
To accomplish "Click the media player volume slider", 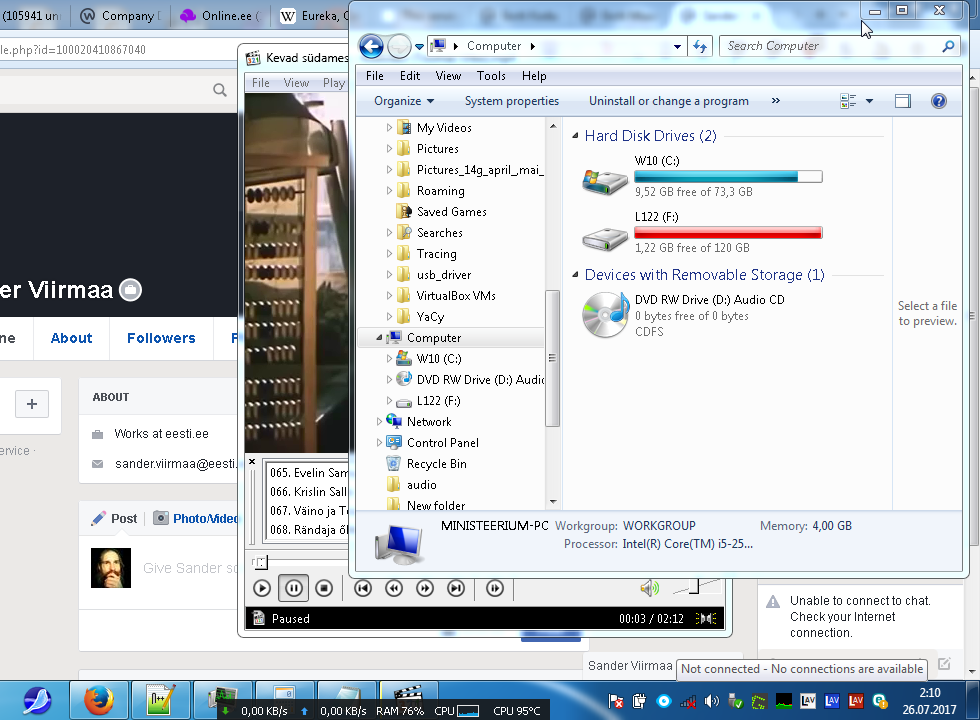I will [x=696, y=587].
